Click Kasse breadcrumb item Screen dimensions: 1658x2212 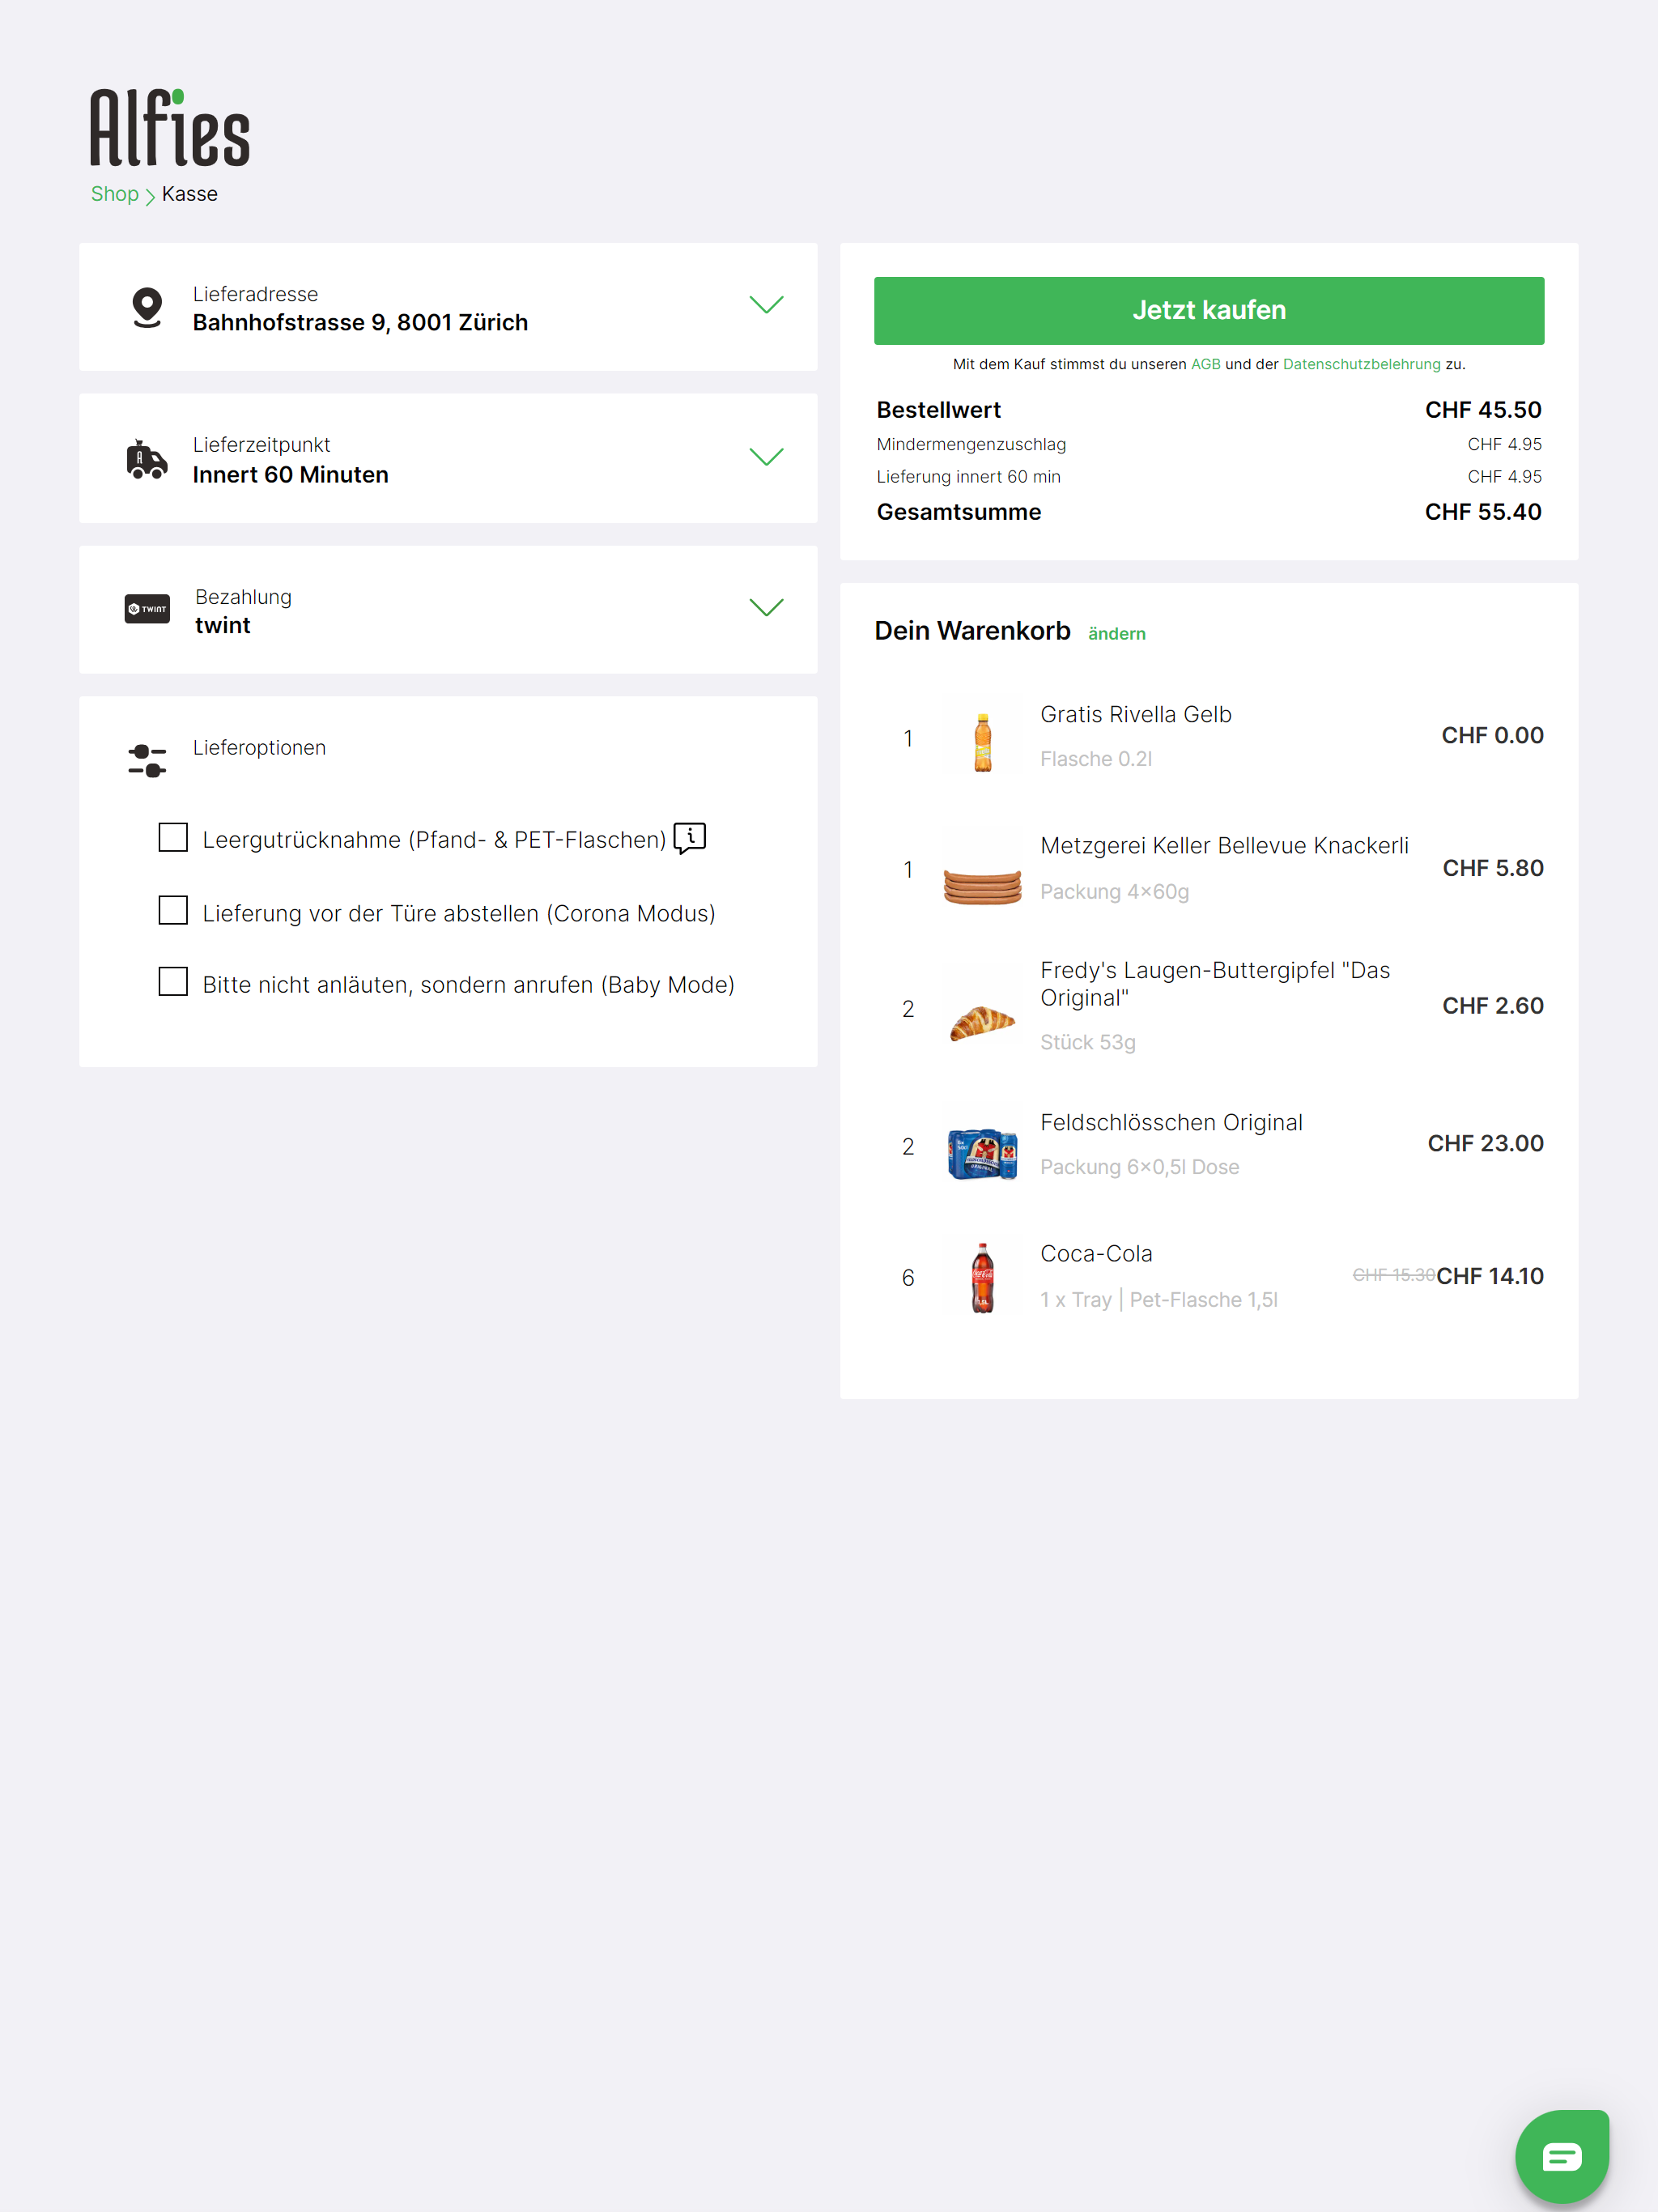point(190,194)
